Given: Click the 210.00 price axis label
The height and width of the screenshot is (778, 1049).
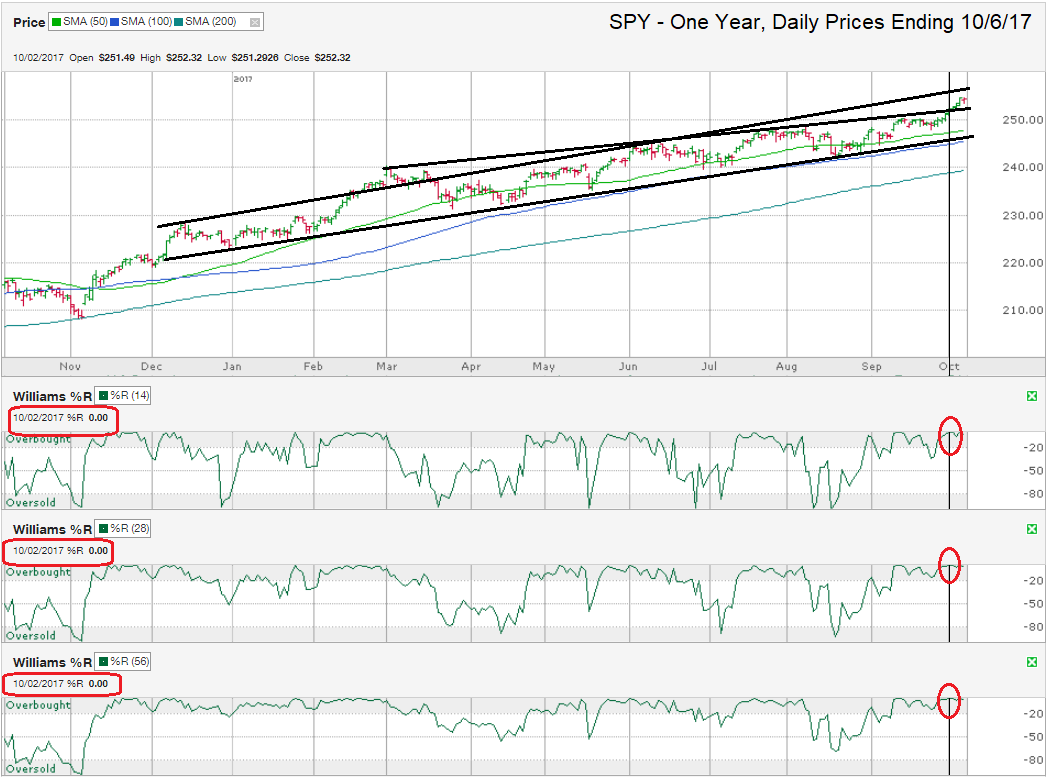Looking at the screenshot, I should click(1023, 310).
